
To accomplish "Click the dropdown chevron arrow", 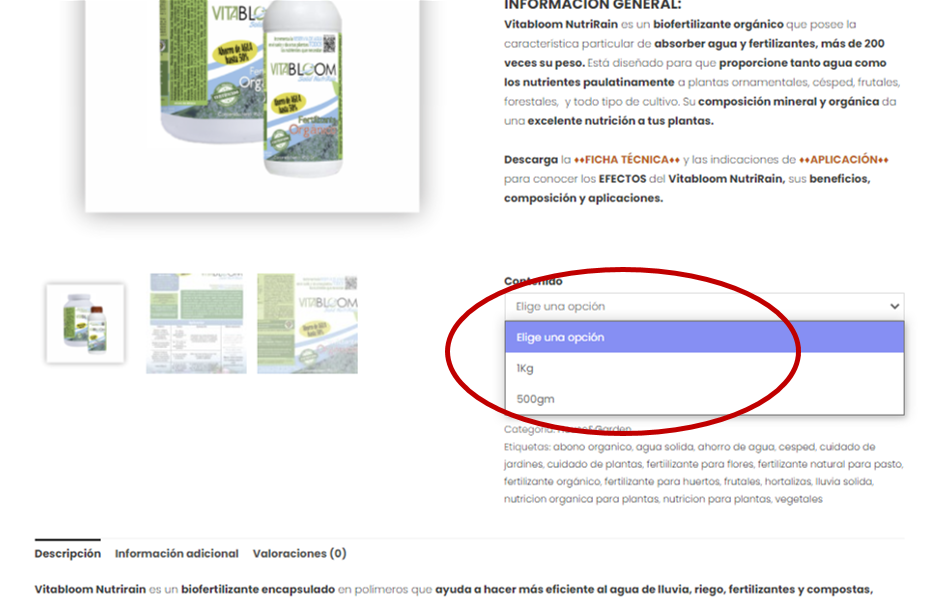I will (x=894, y=306).
